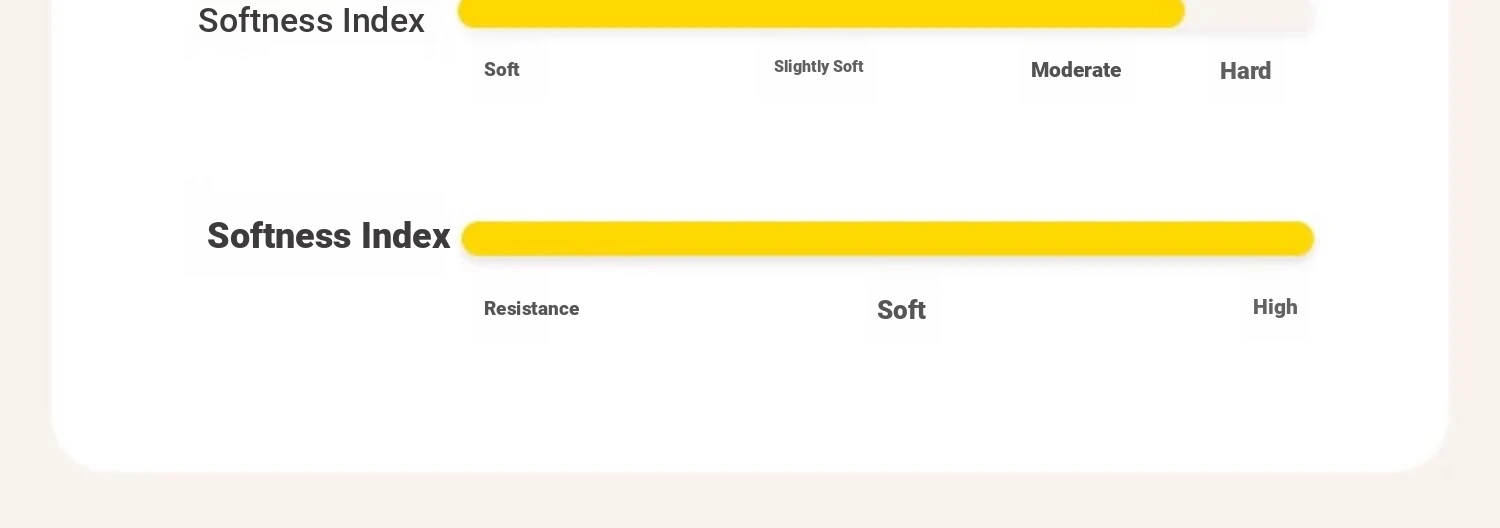Set the slider above the "Resistance" label

[531, 238]
